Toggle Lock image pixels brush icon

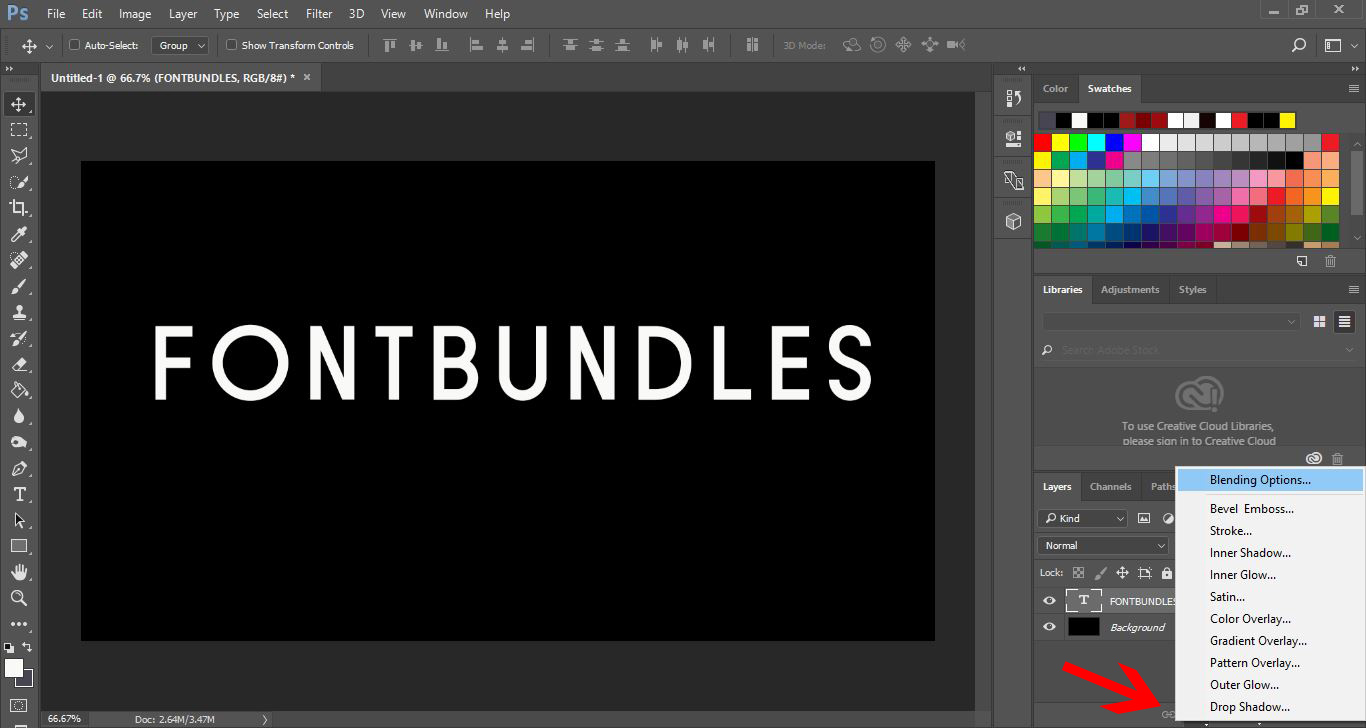[x=1100, y=573]
